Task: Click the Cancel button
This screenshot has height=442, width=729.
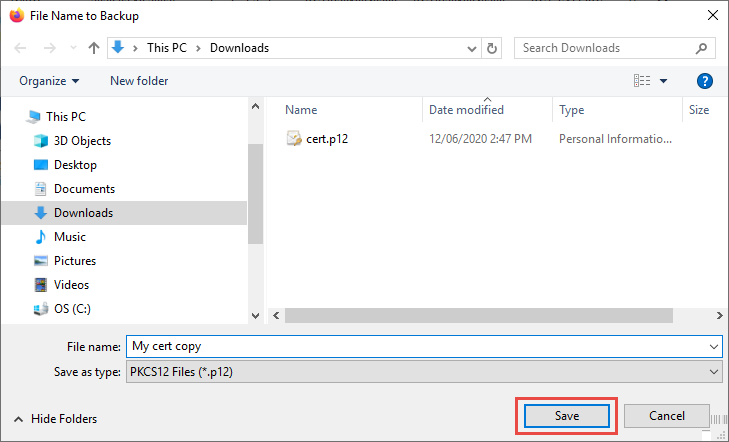Action: [666, 415]
